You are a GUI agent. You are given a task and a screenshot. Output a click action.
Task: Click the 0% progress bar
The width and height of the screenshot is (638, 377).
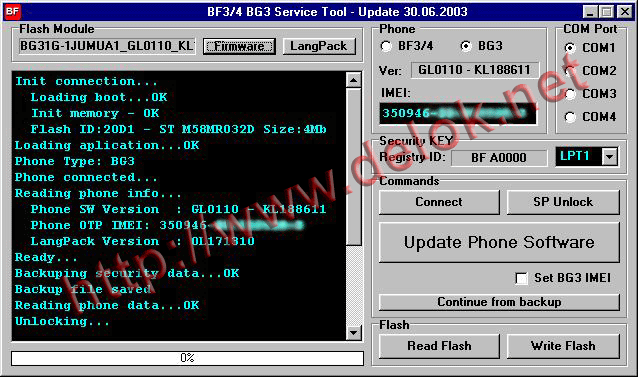[187, 358]
